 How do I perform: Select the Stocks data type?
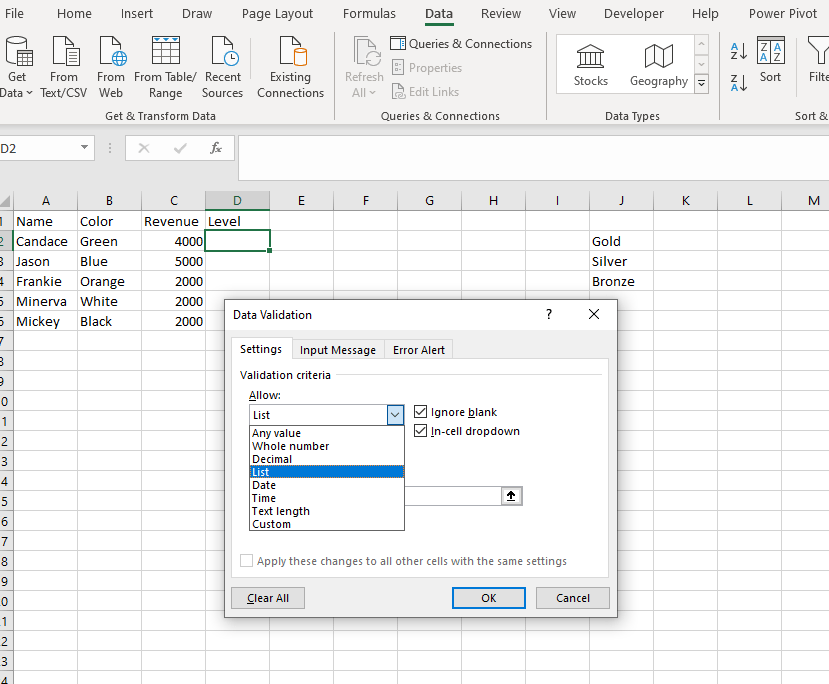(x=591, y=63)
